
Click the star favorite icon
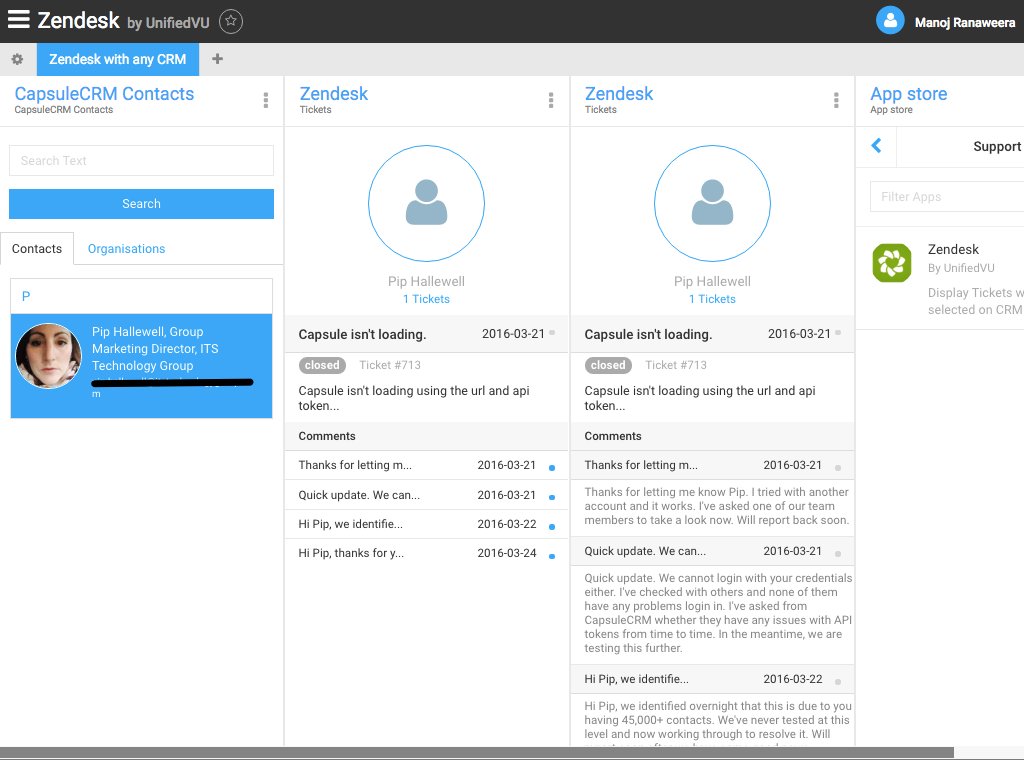230,21
